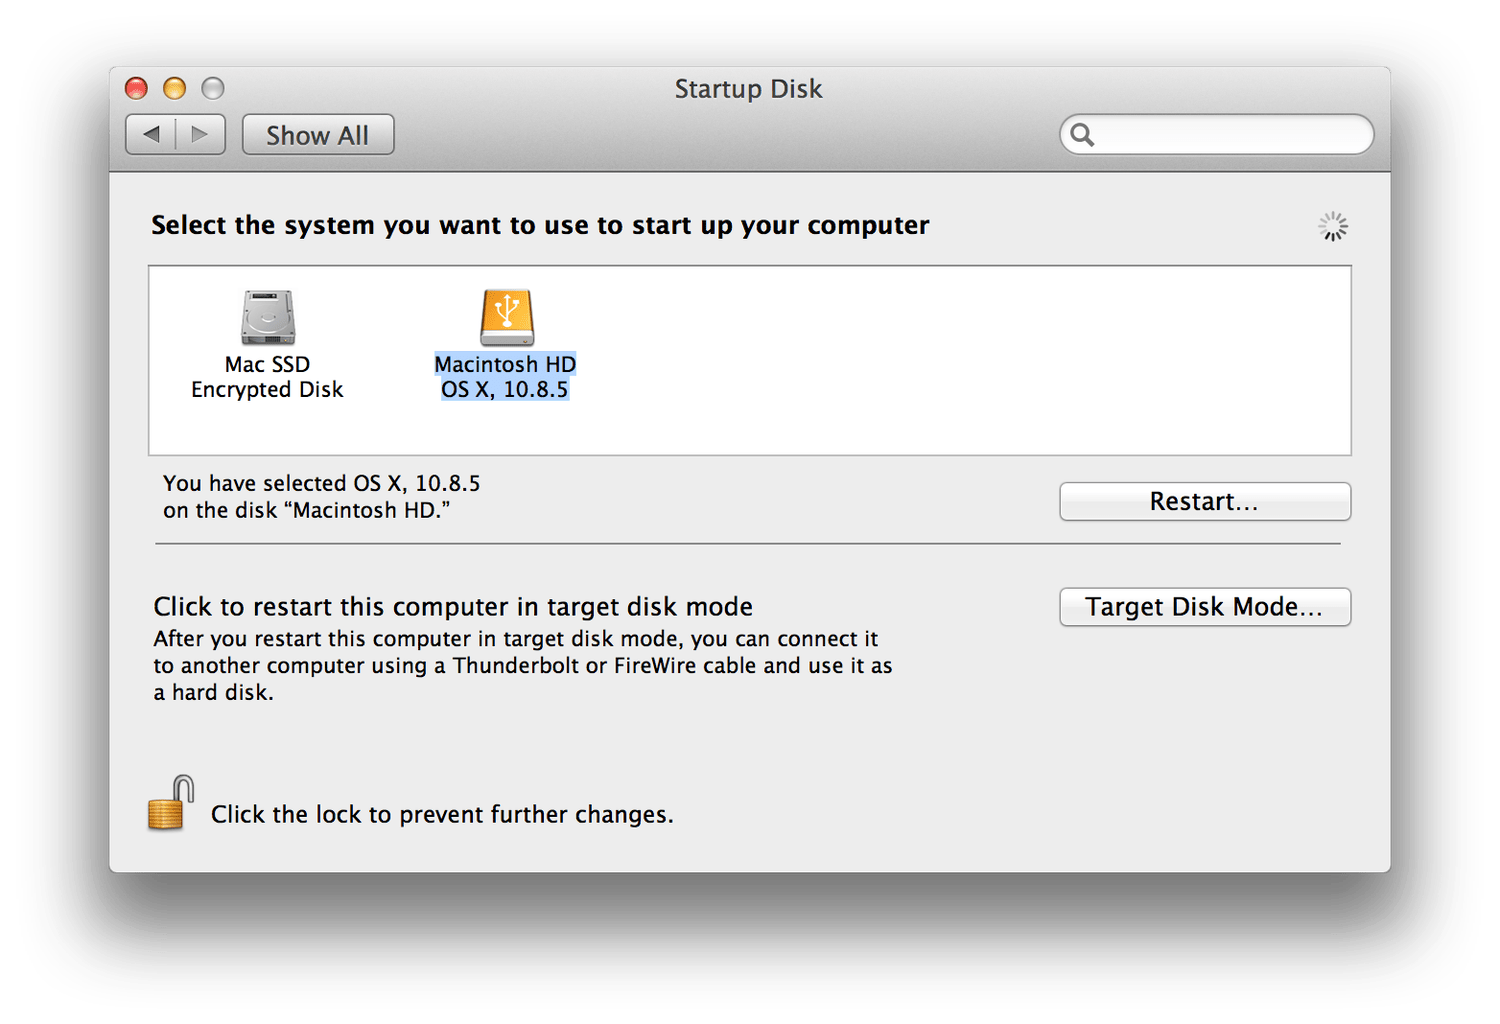Click the gray zoom window button
This screenshot has height=1024, width=1500.
coord(213,89)
